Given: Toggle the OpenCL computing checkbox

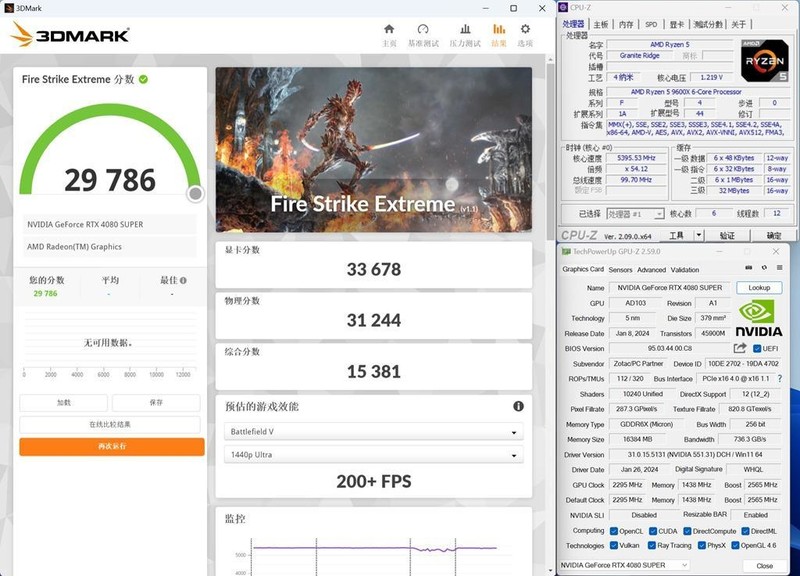Looking at the screenshot, I should point(614,532).
